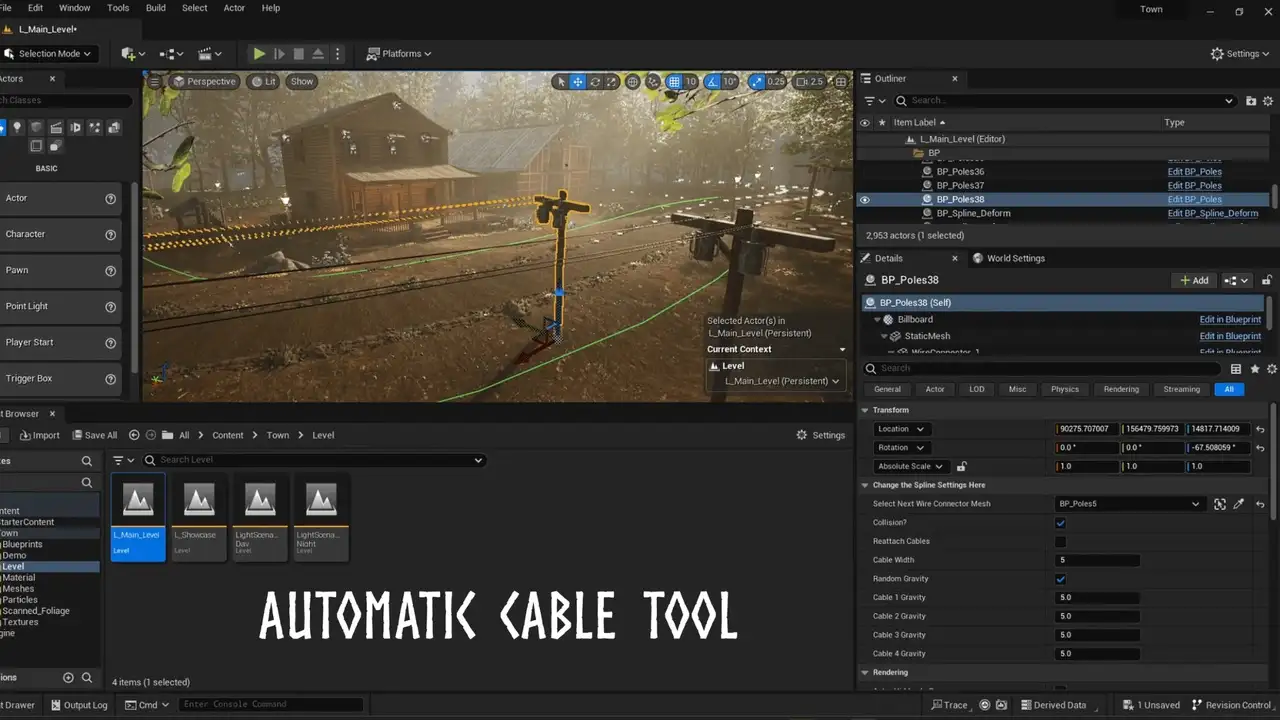
Task: Select the translate gizmo tool in viewport
Action: click(x=578, y=82)
